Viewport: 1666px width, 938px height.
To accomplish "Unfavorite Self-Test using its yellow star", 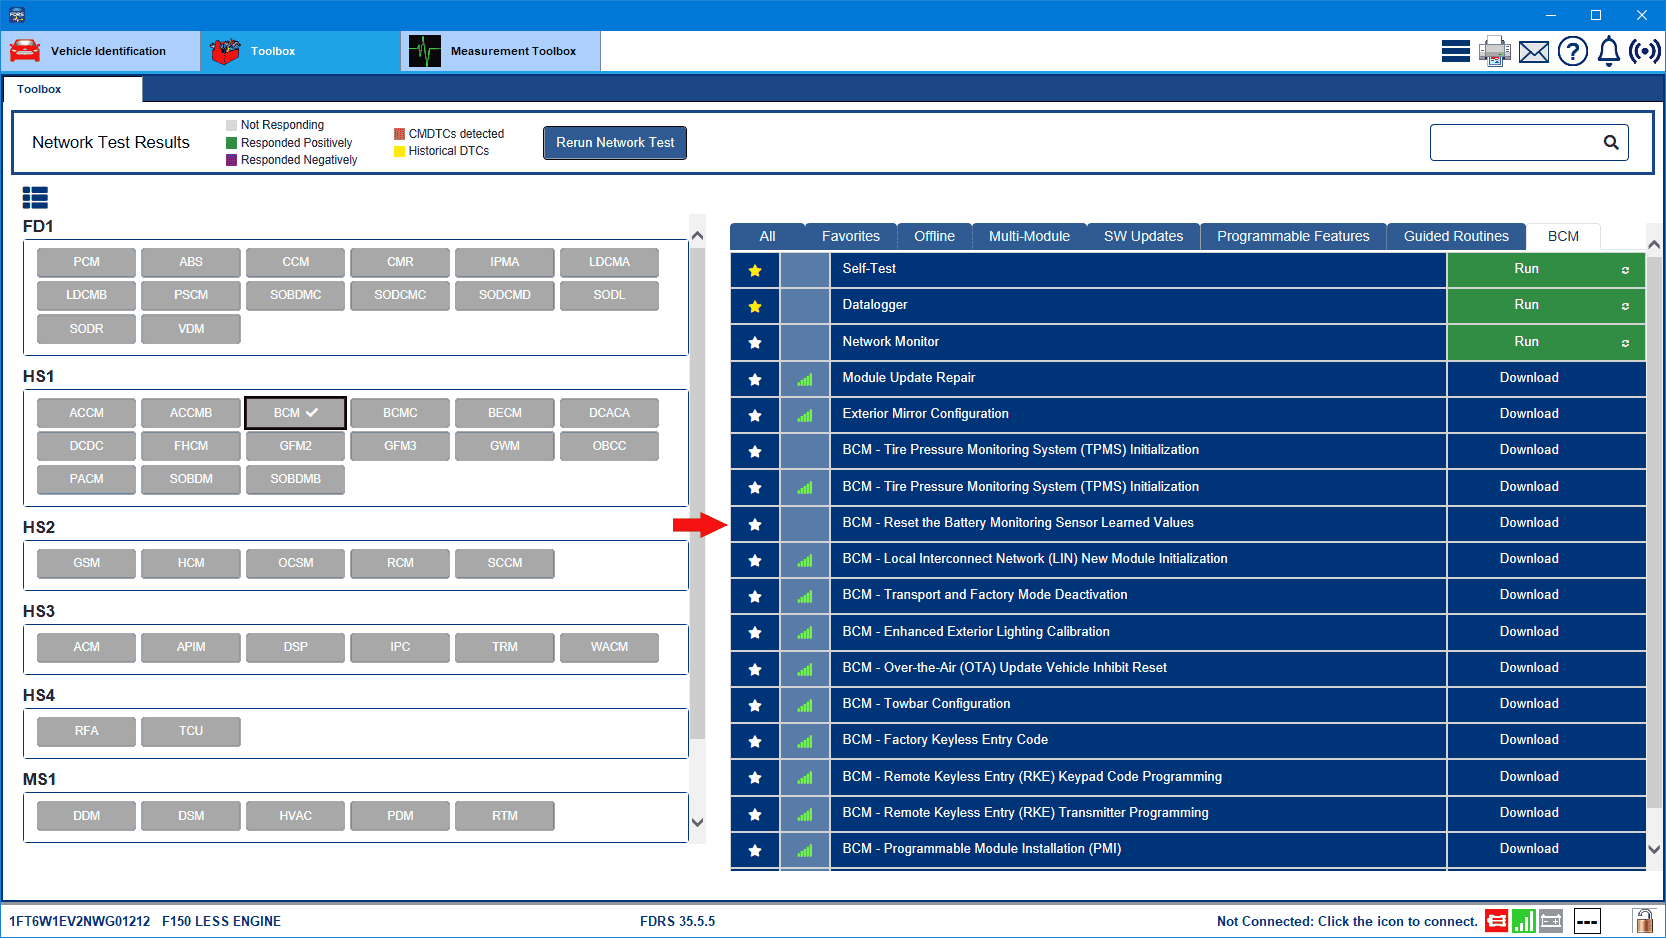I will coord(755,270).
